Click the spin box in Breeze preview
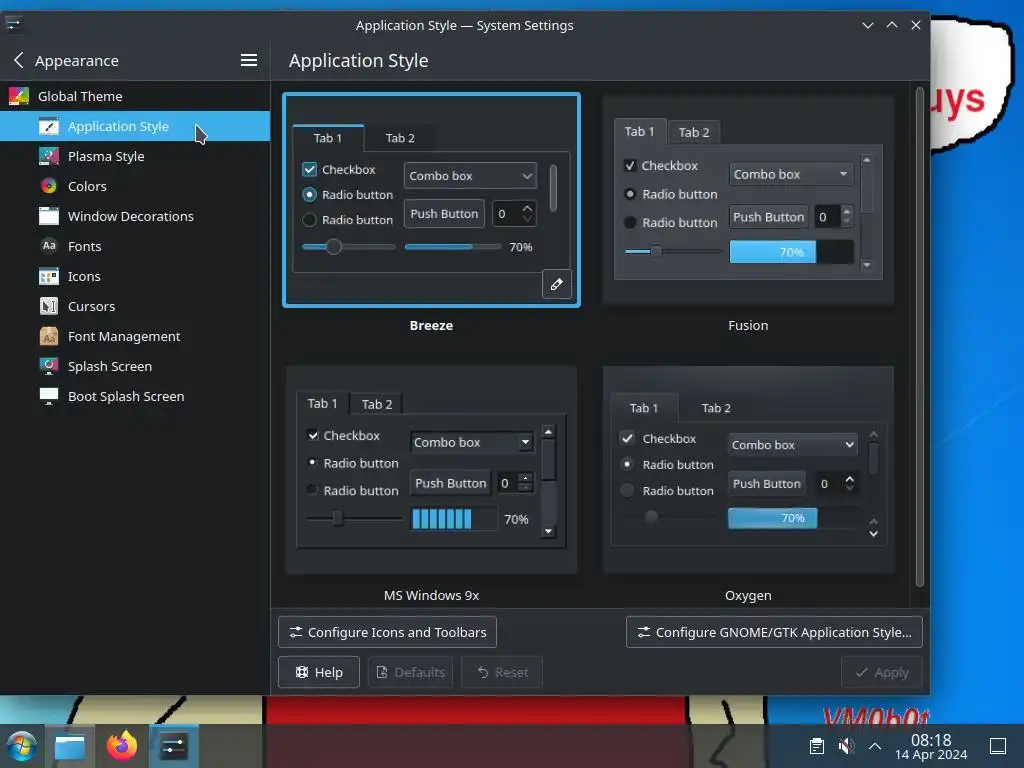 click(x=514, y=214)
